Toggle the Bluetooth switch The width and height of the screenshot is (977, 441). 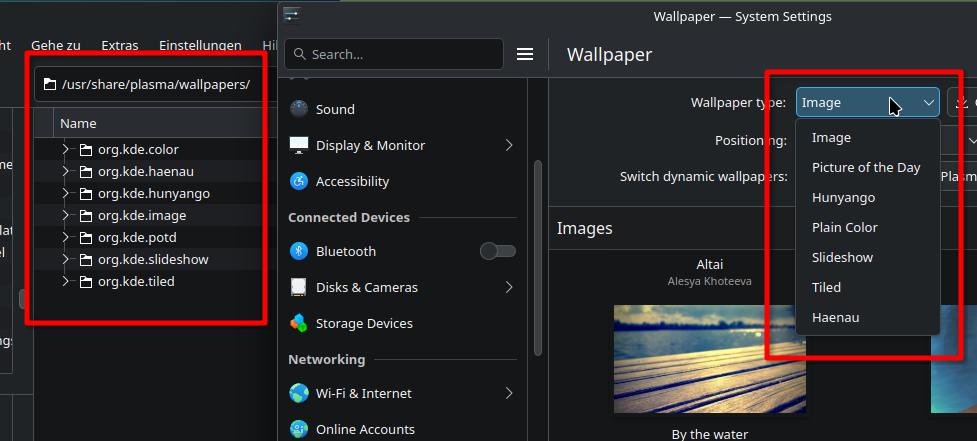(x=497, y=251)
